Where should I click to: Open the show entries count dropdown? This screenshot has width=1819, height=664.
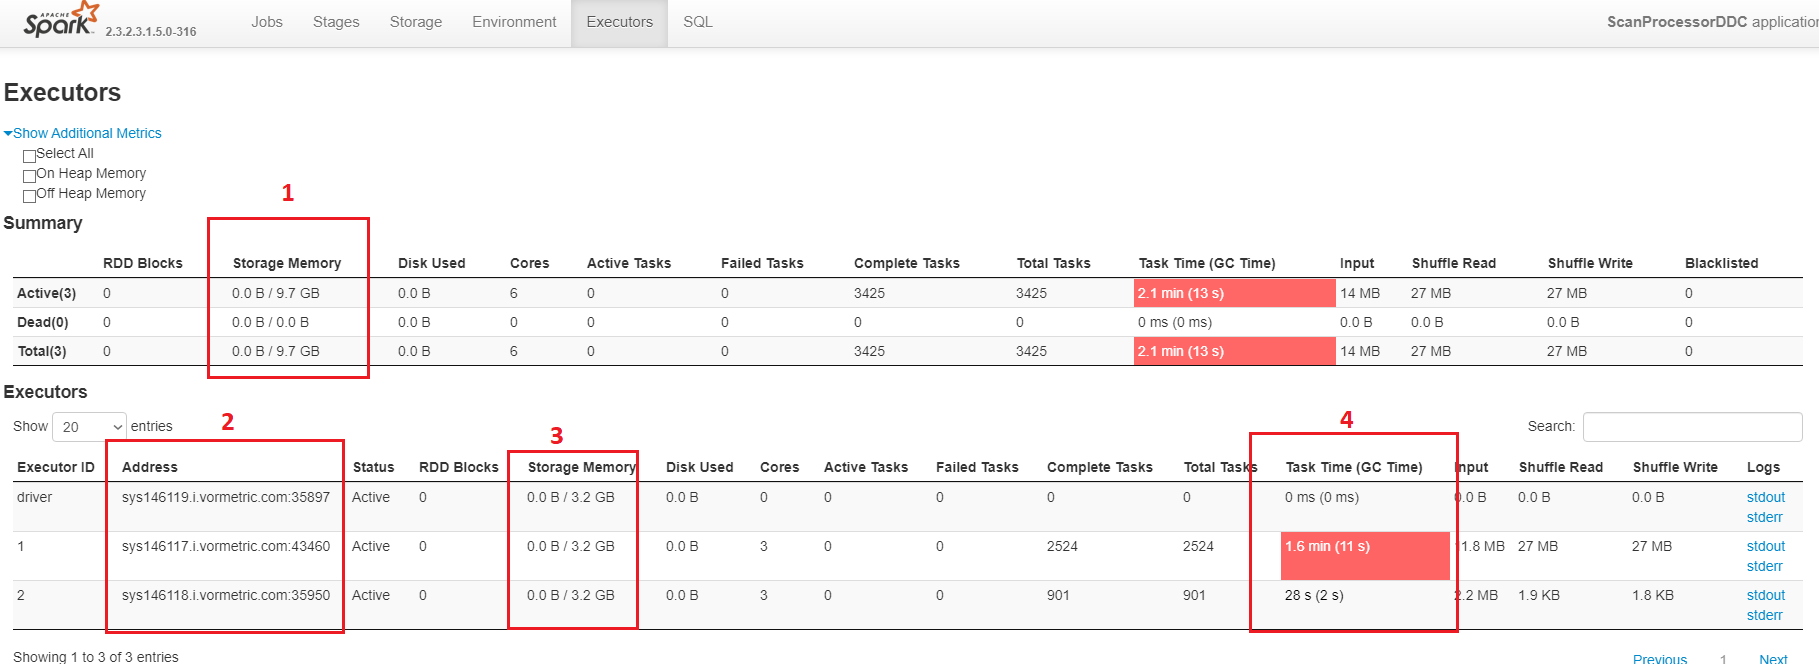coord(89,427)
